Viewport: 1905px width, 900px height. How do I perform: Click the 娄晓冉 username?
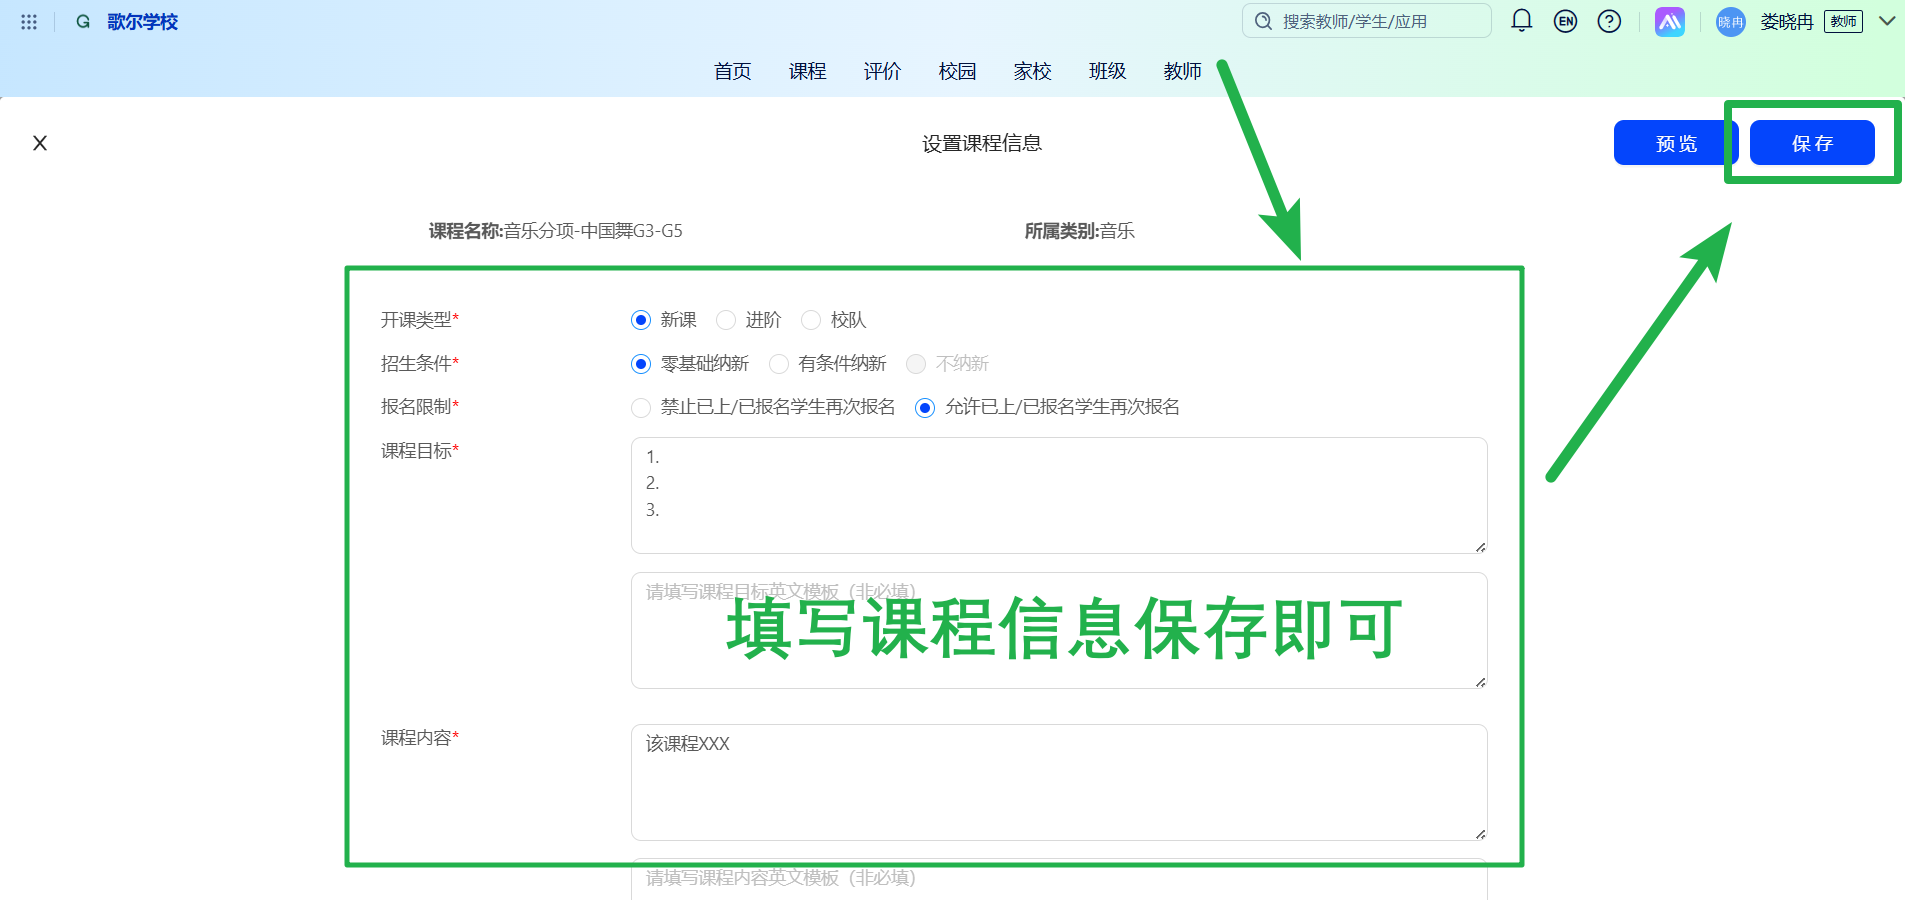tap(1787, 22)
